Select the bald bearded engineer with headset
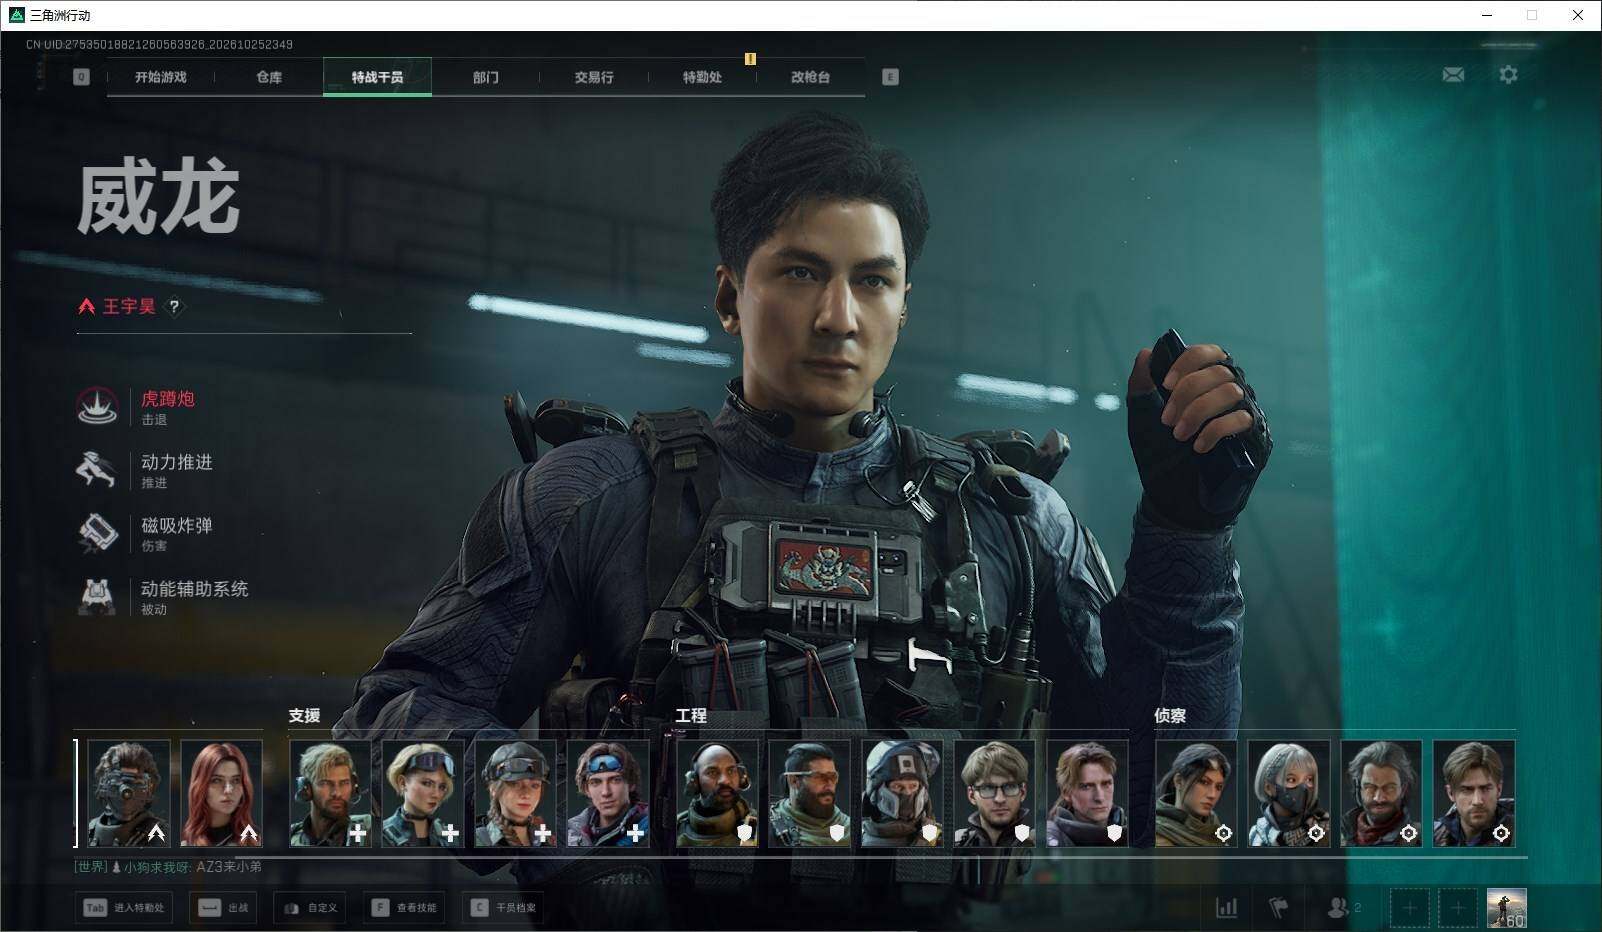Image resolution: width=1602 pixels, height=932 pixels. click(717, 794)
